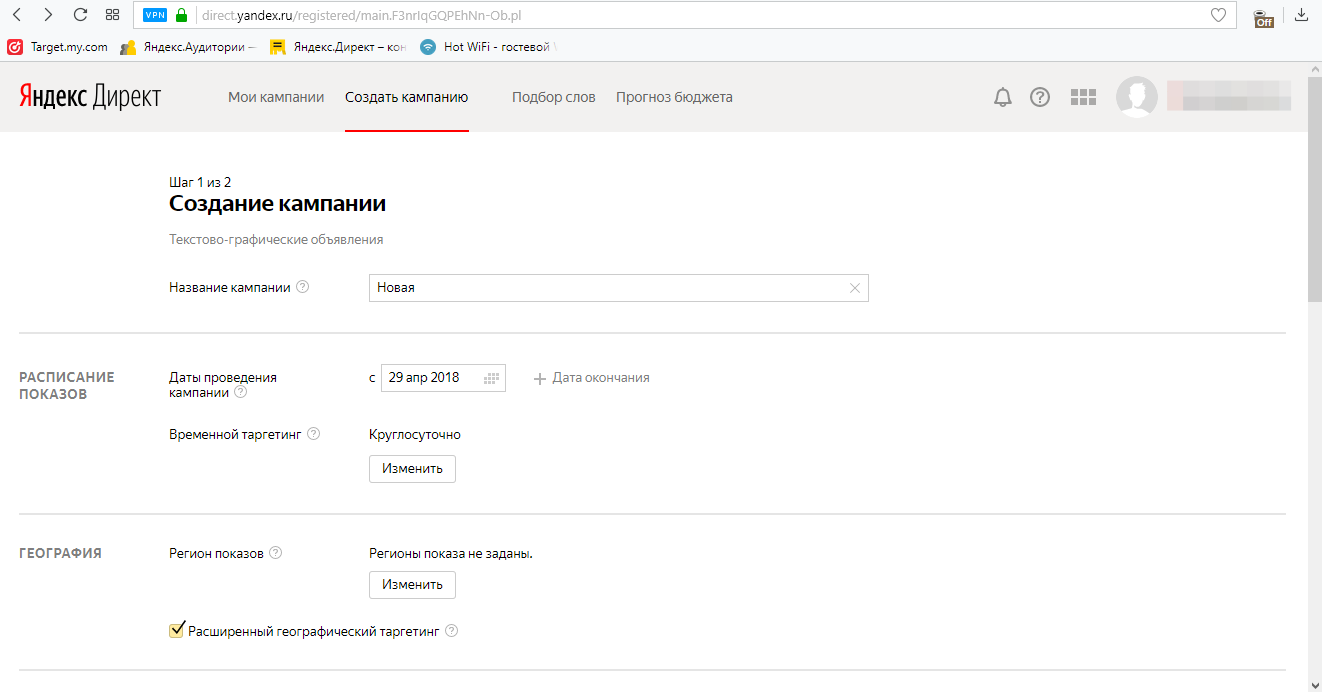
Task: Show help hint for Название кампании
Action: coord(303,287)
